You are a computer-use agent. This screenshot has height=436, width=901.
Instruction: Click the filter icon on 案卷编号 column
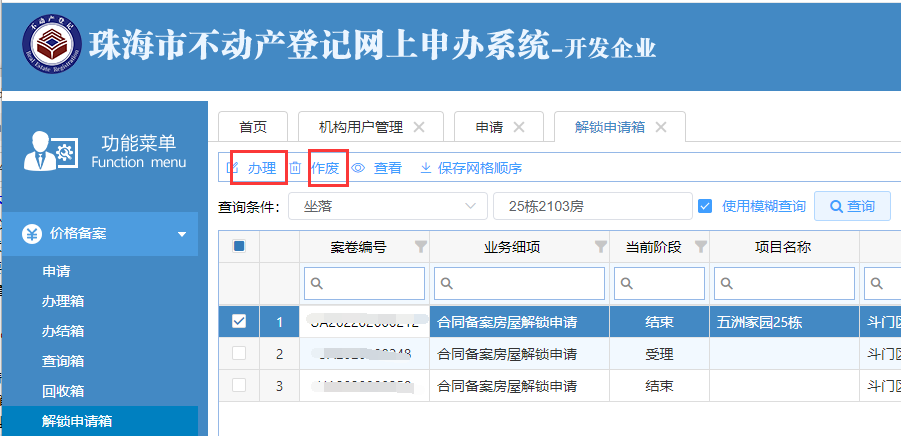[420, 246]
